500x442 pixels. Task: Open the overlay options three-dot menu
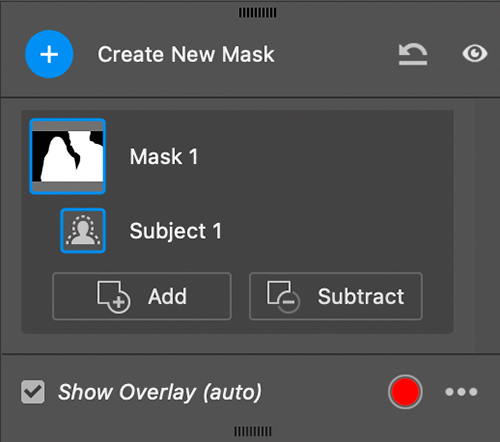pos(461,392)
